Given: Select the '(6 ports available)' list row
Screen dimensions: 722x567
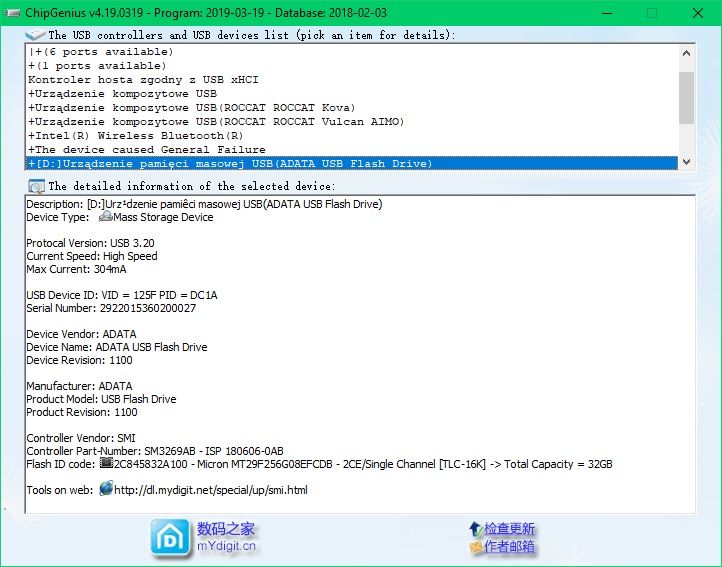Looking at the screenshot, I should coord(352,52).
